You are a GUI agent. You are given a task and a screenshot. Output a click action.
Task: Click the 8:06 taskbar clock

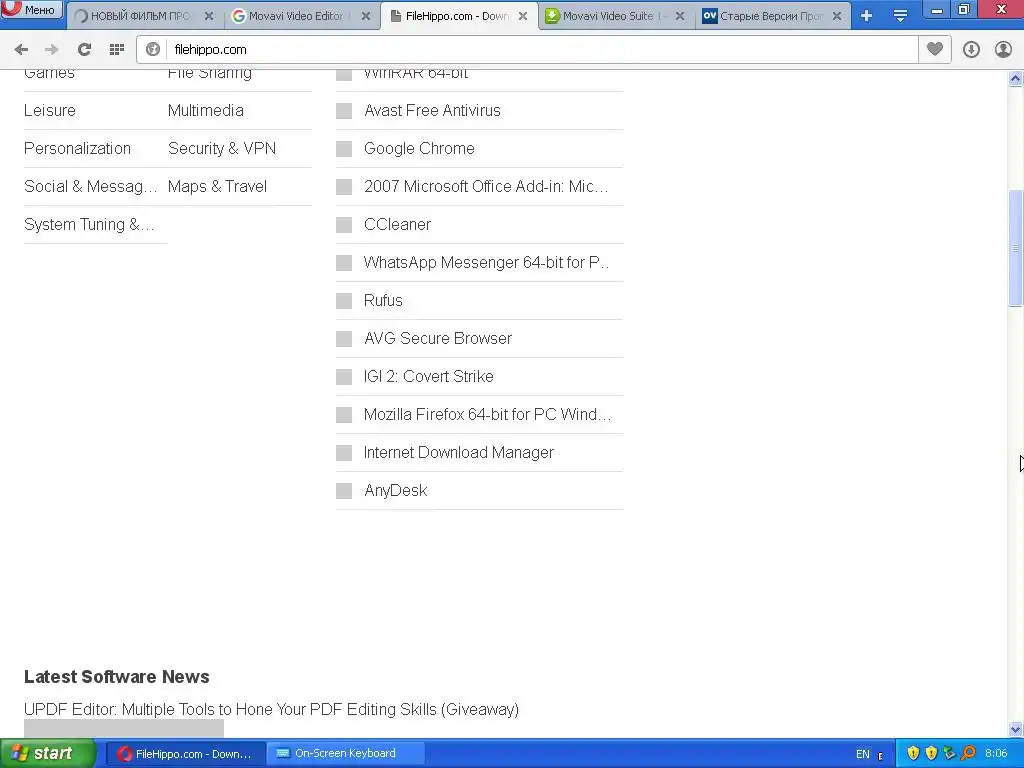pyautogui.click(x=996, y=754)
